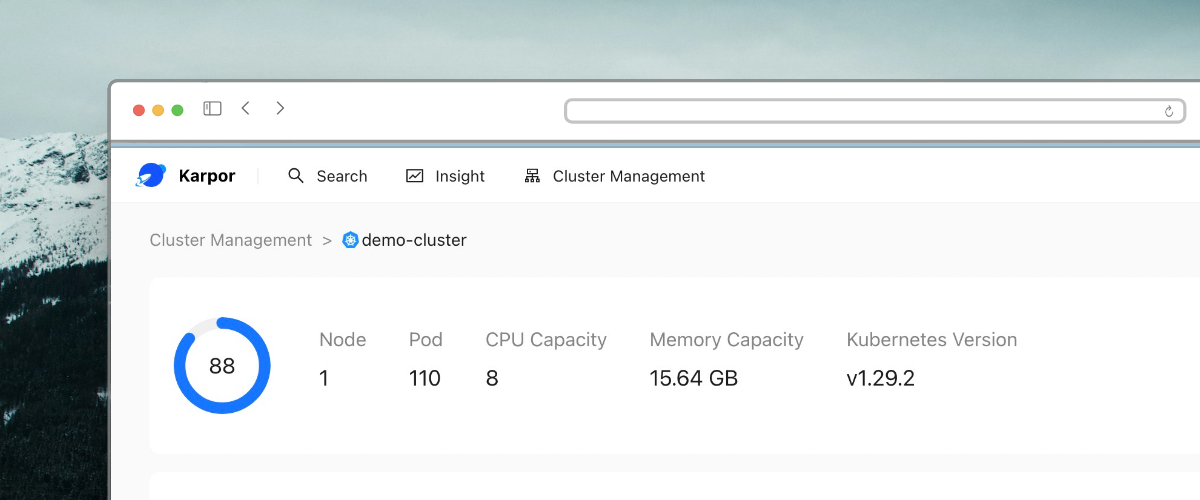Click the Kubernetes icon beside demo-cluster

coord(350,240)
